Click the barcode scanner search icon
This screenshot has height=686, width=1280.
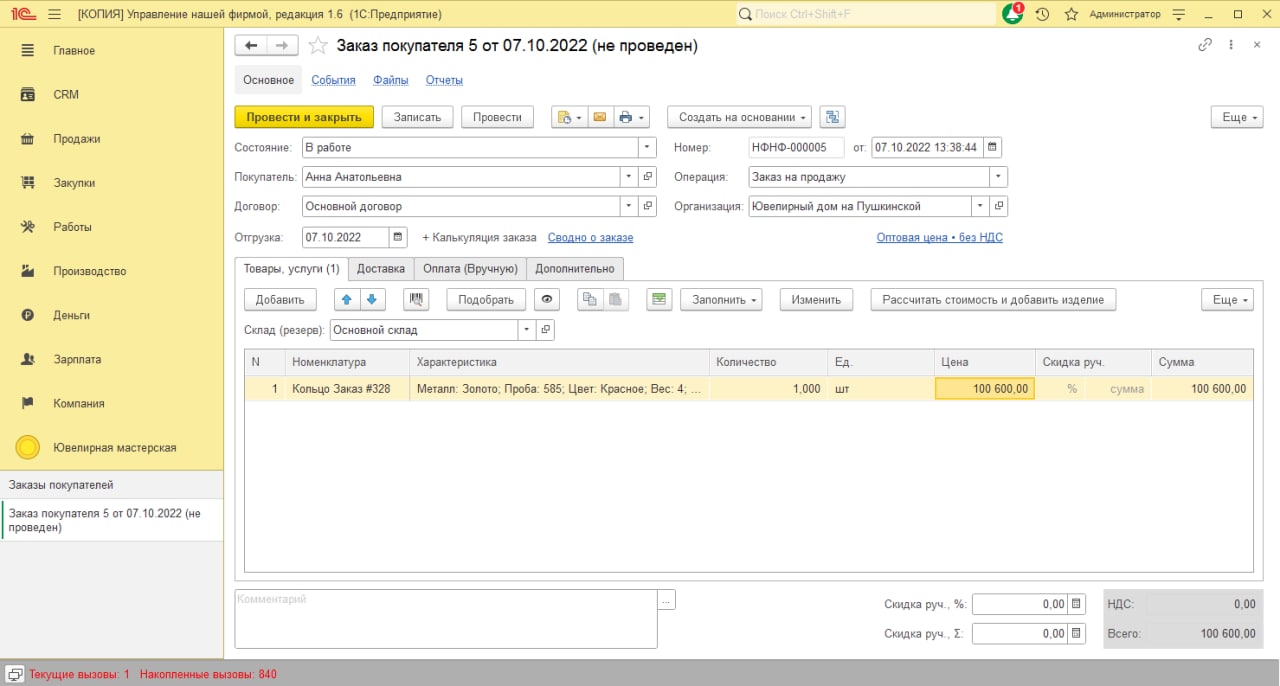[416, 299]
